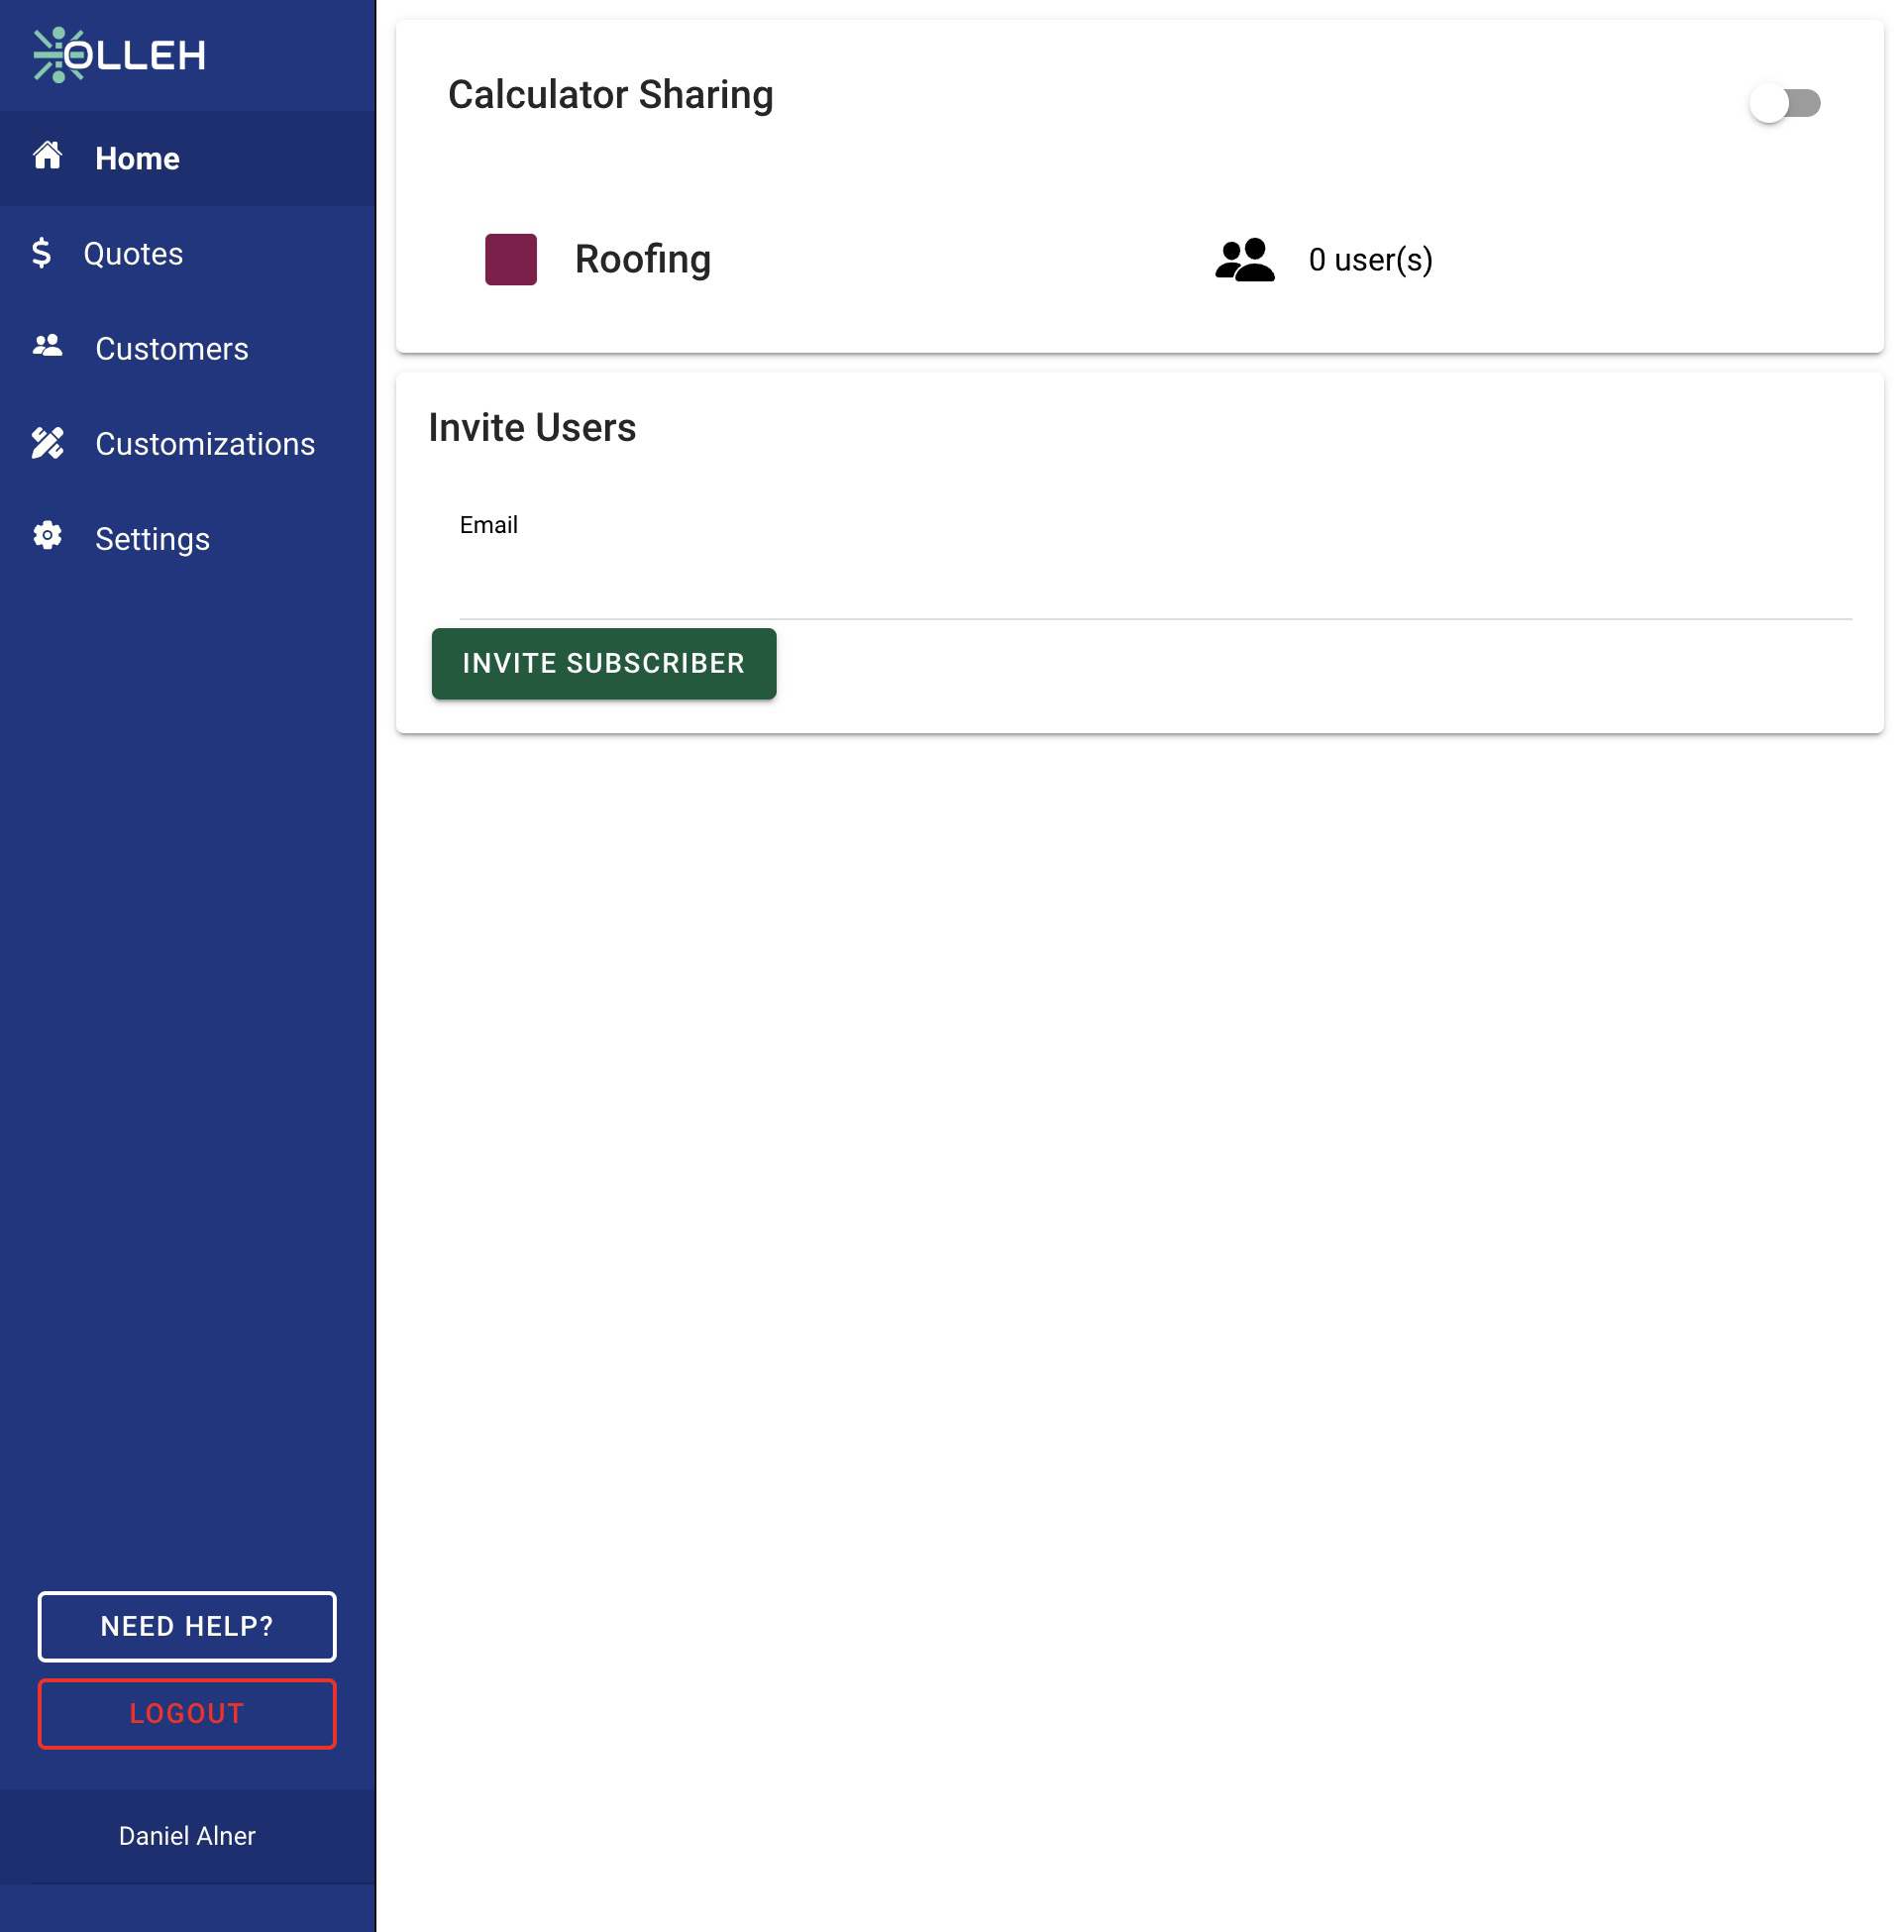Select the Roofing calculator label
The height and width of the screenshot is (1932, 1904).
pos(642,260)
